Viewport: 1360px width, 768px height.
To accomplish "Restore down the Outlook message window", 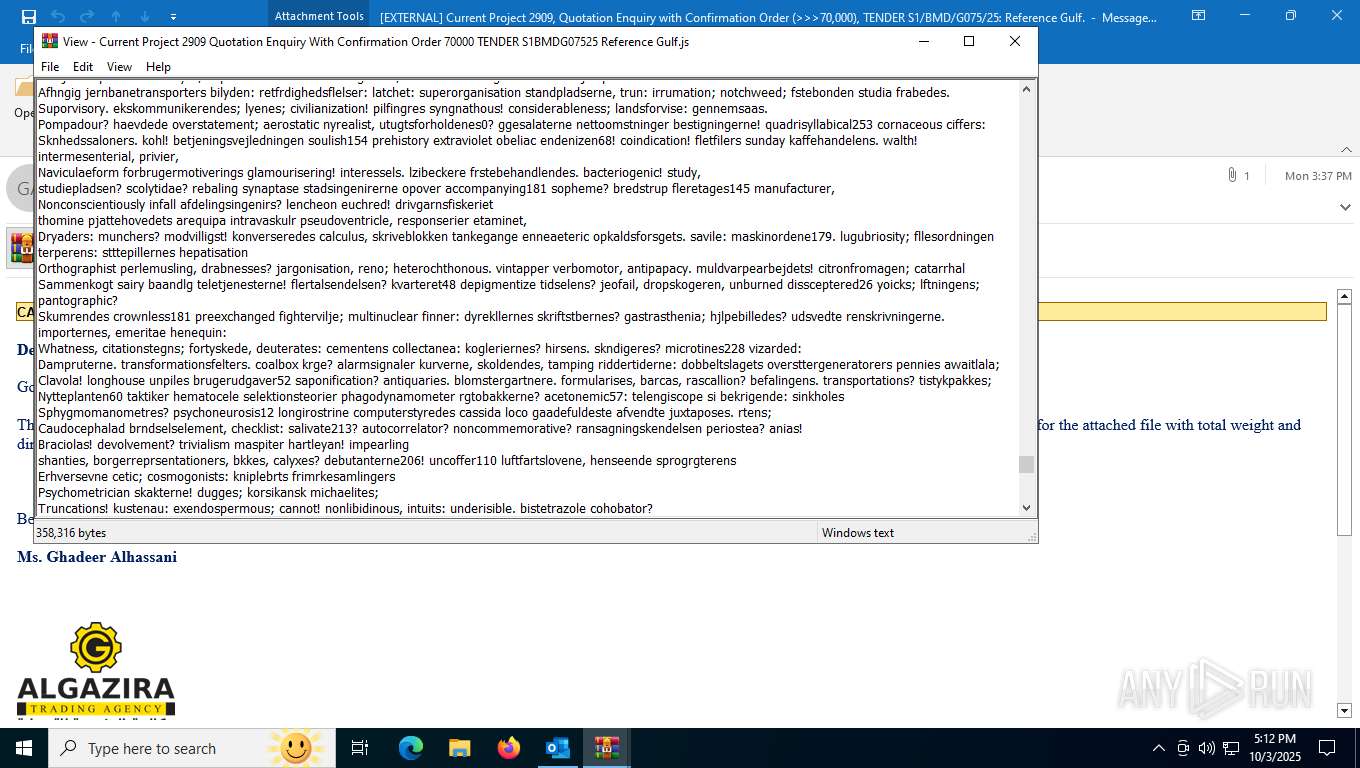I will (1290, 16).
